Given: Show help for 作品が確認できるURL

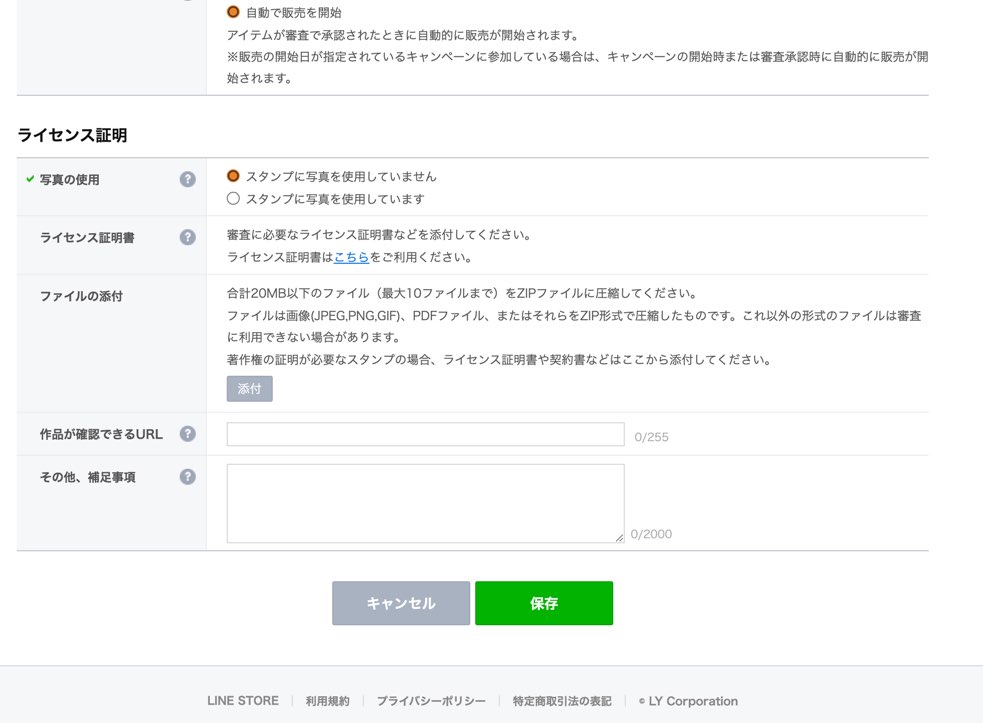Looking at the screenshot, I should tap(187, 434).
